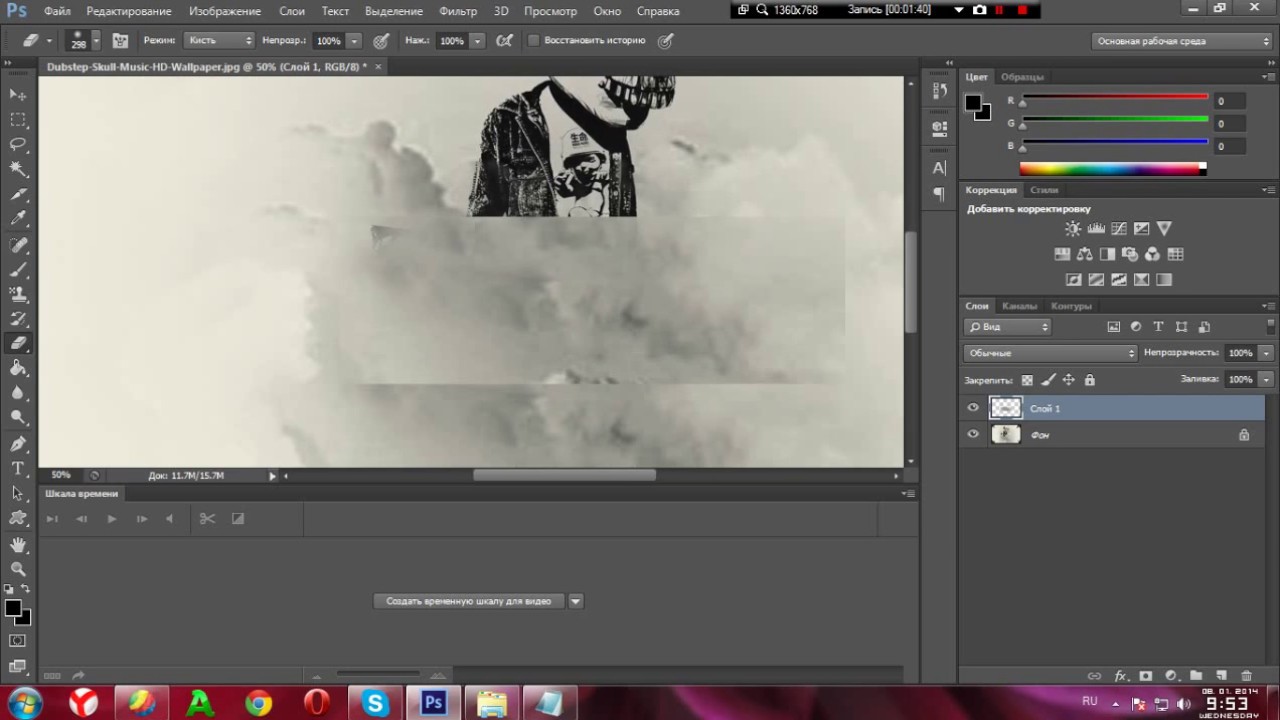Image resolution: width=1280 pixels, height=720 pixels.
Task: Select the Move tool
Action: click(18, 94)
